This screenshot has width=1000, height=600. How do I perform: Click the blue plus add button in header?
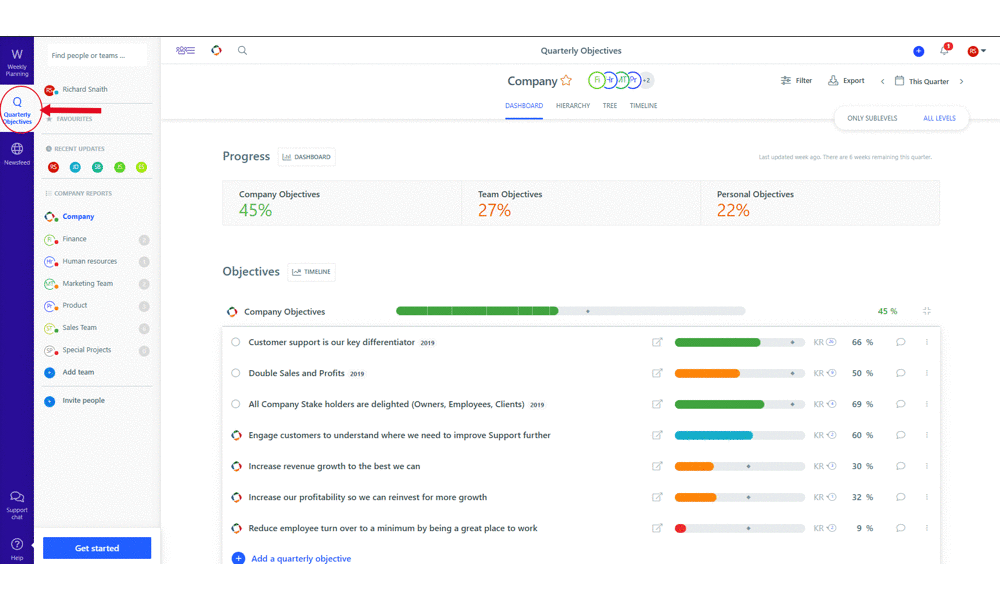point(918,51)
